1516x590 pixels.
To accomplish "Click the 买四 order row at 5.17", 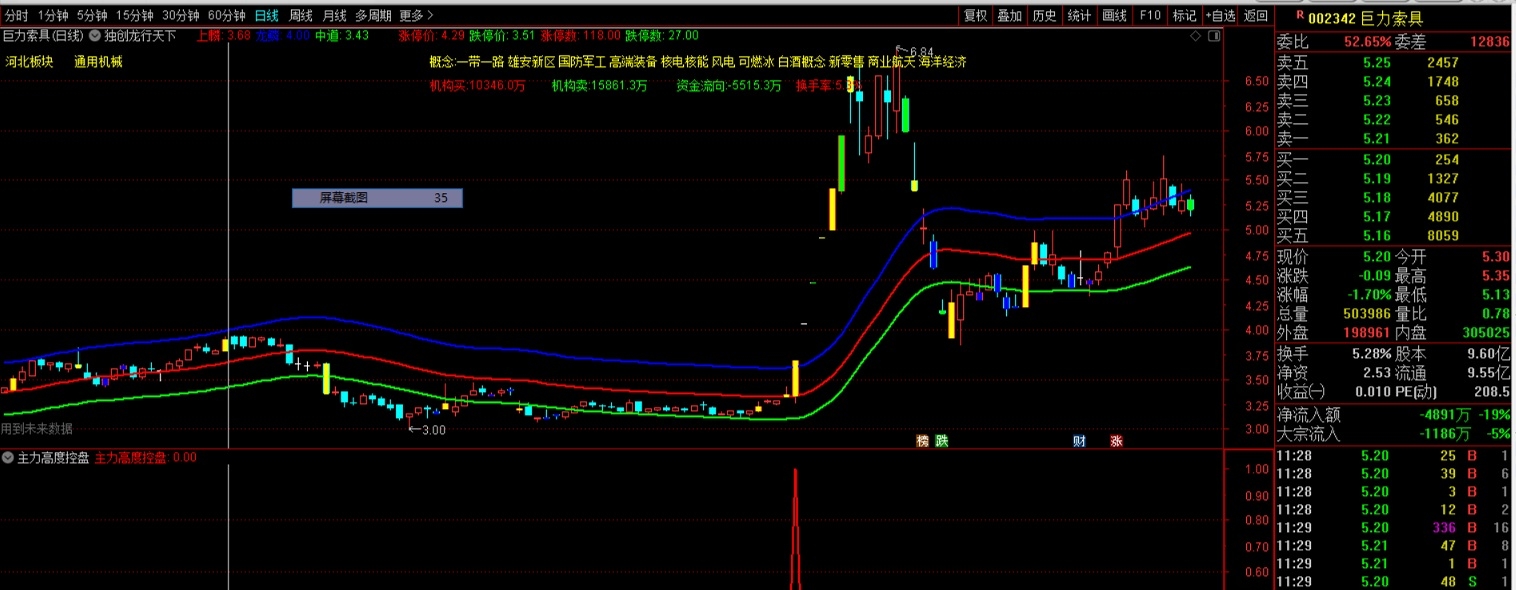I will click(1393, 217).
